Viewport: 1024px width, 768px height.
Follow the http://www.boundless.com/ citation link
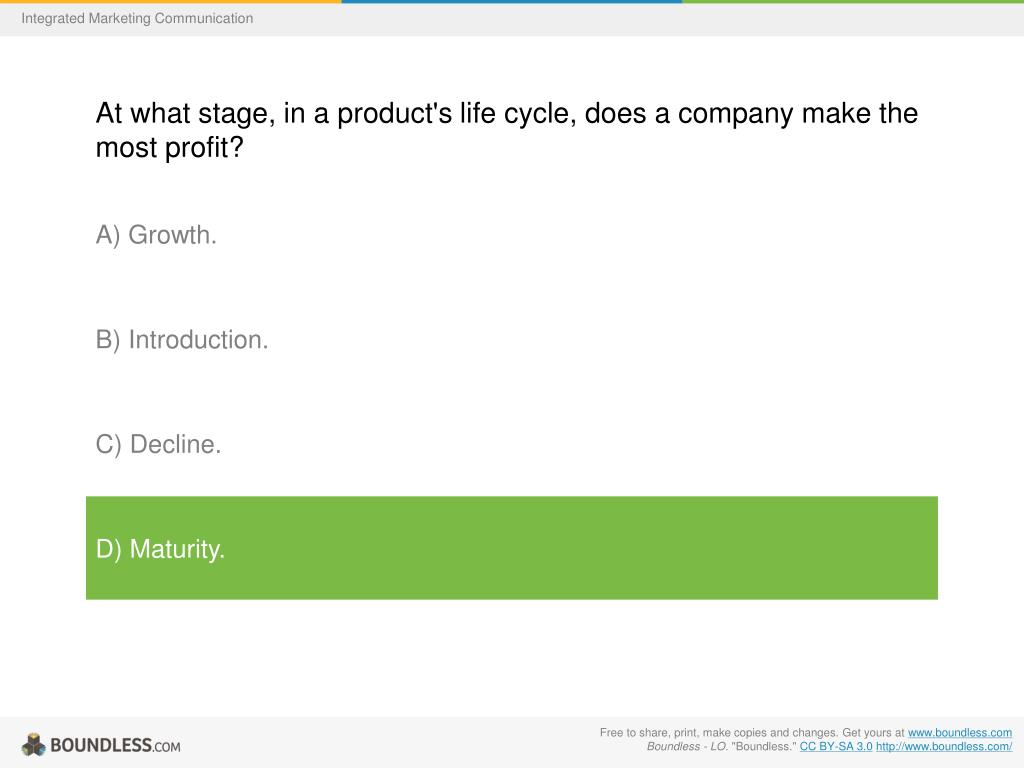(x=944, y=746)
